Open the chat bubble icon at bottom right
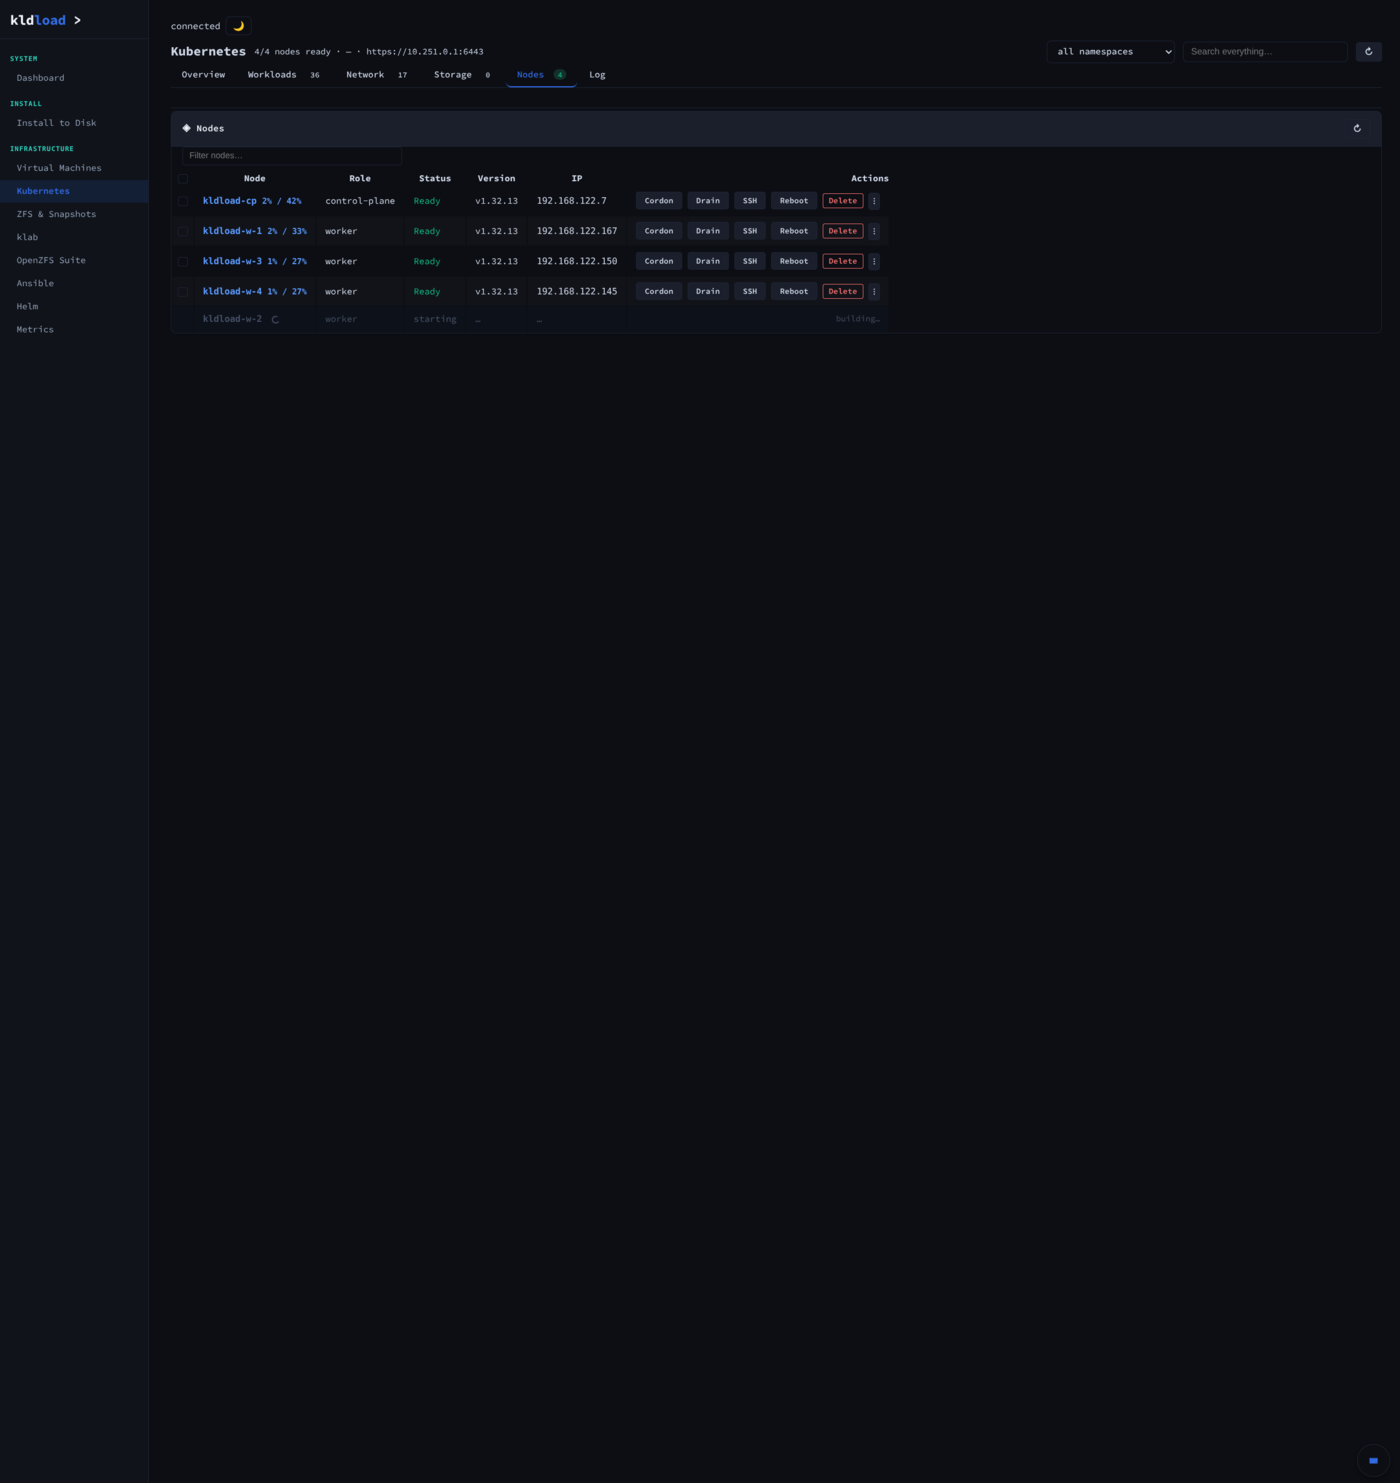Viewport: 1400px width, 1483px height. (1373, 1460)
